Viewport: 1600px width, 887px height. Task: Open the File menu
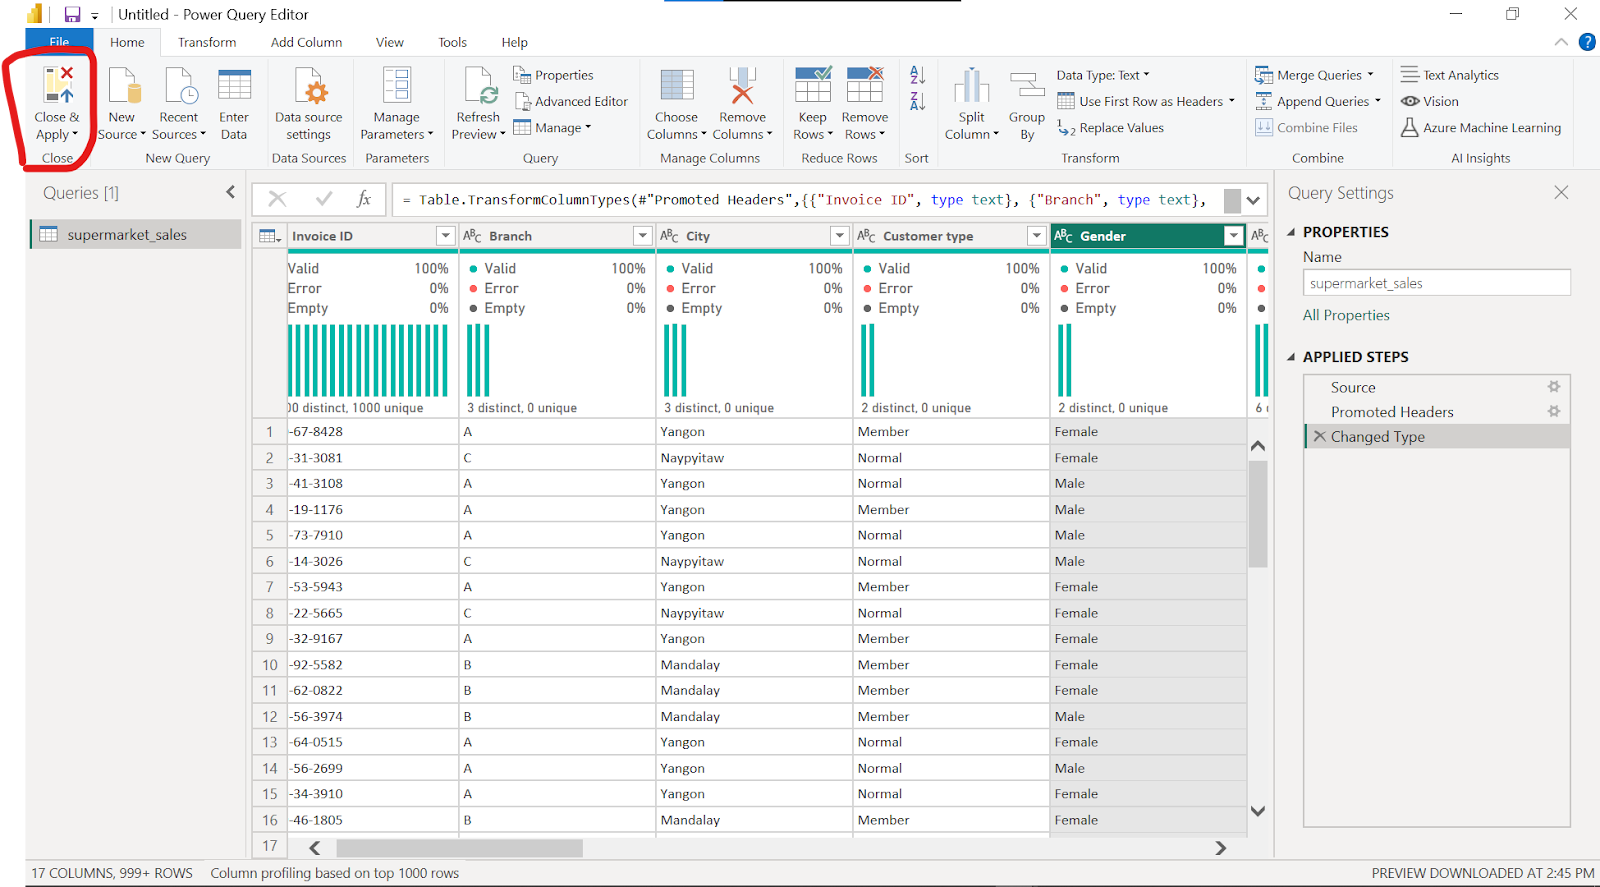point(59,42)
